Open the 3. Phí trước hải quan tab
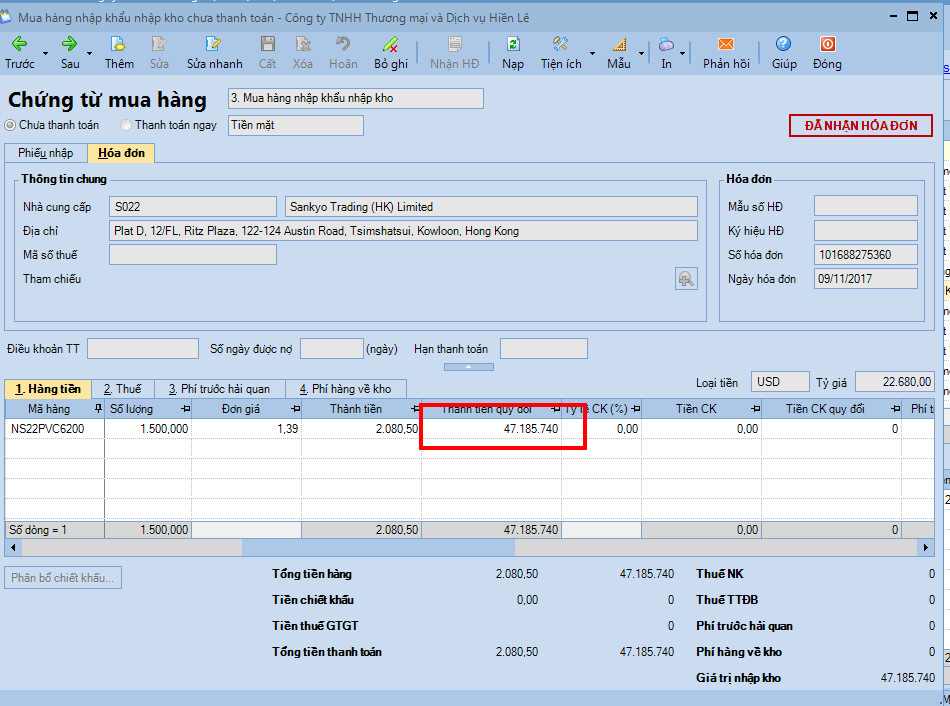The height and width of the screenshot is (706, 950). (219, 388)
